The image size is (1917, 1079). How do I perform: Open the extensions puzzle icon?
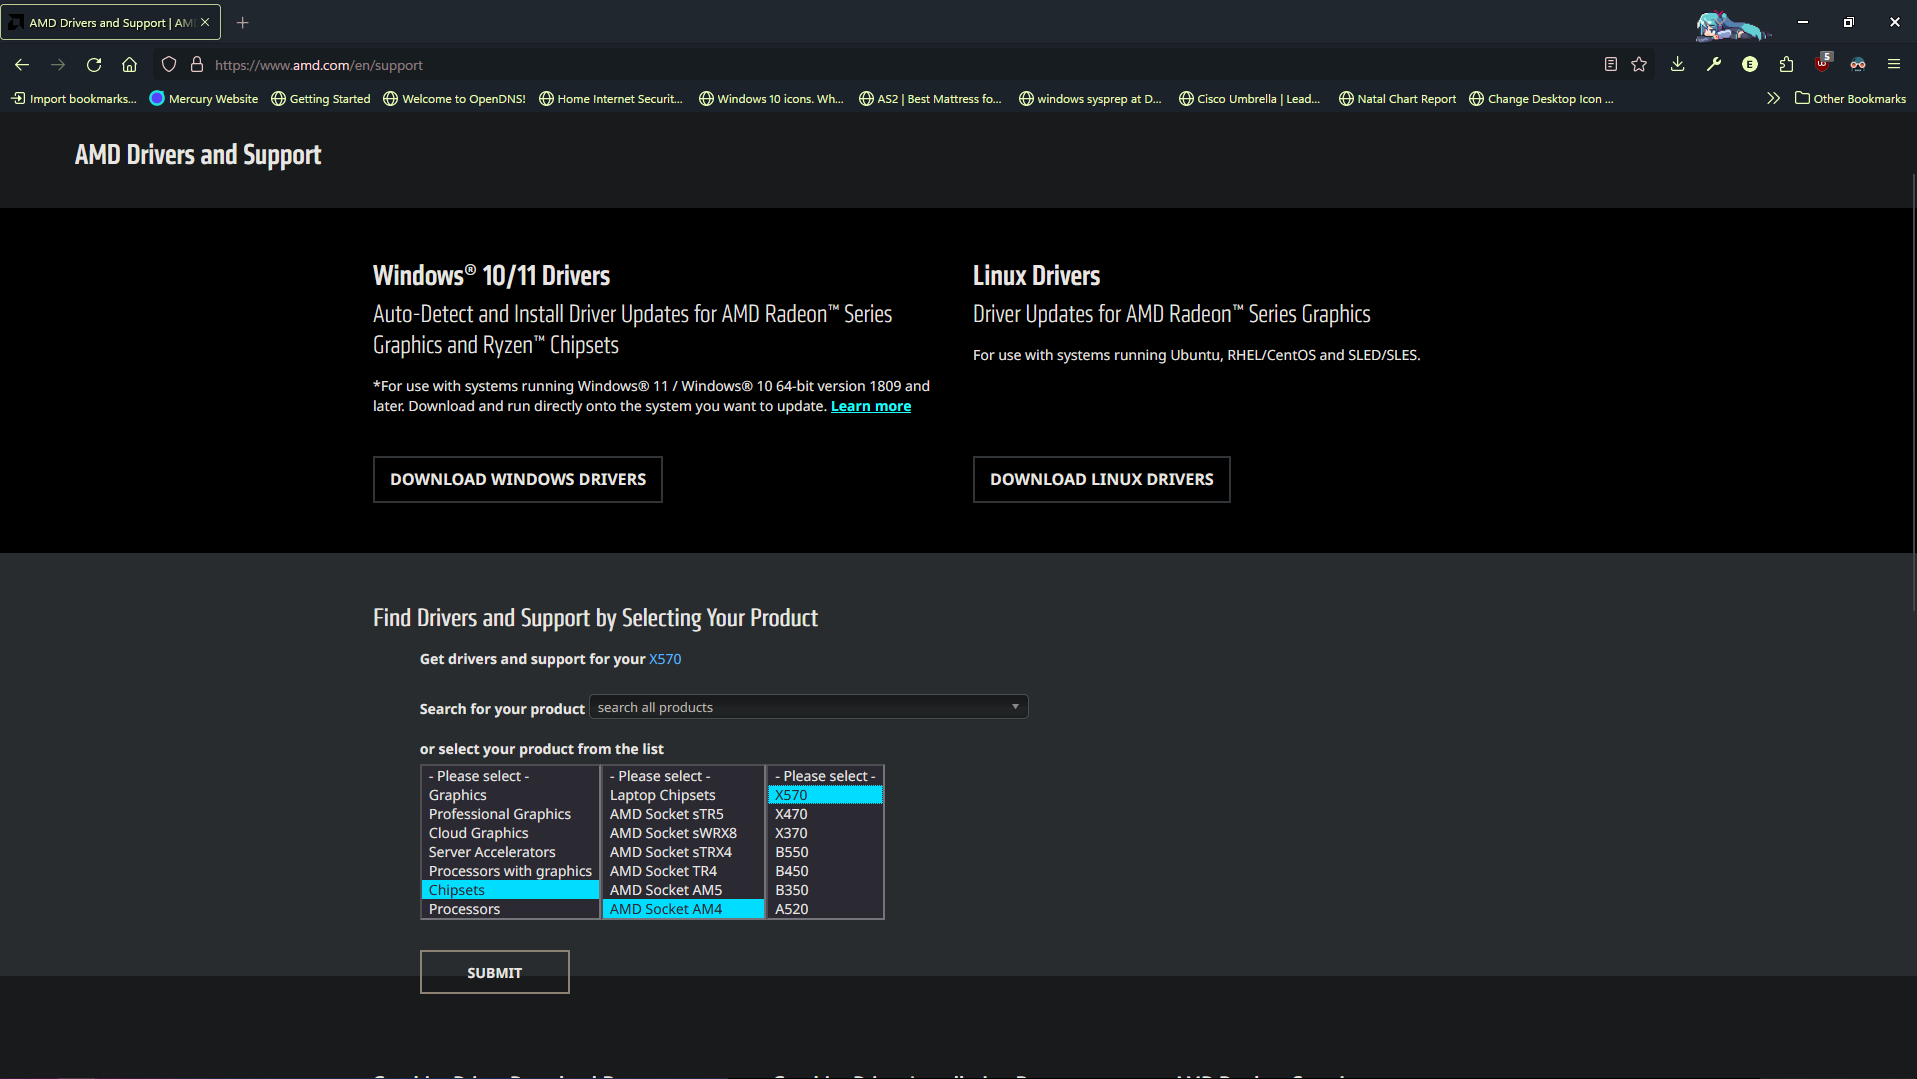tap(1786, 65)
